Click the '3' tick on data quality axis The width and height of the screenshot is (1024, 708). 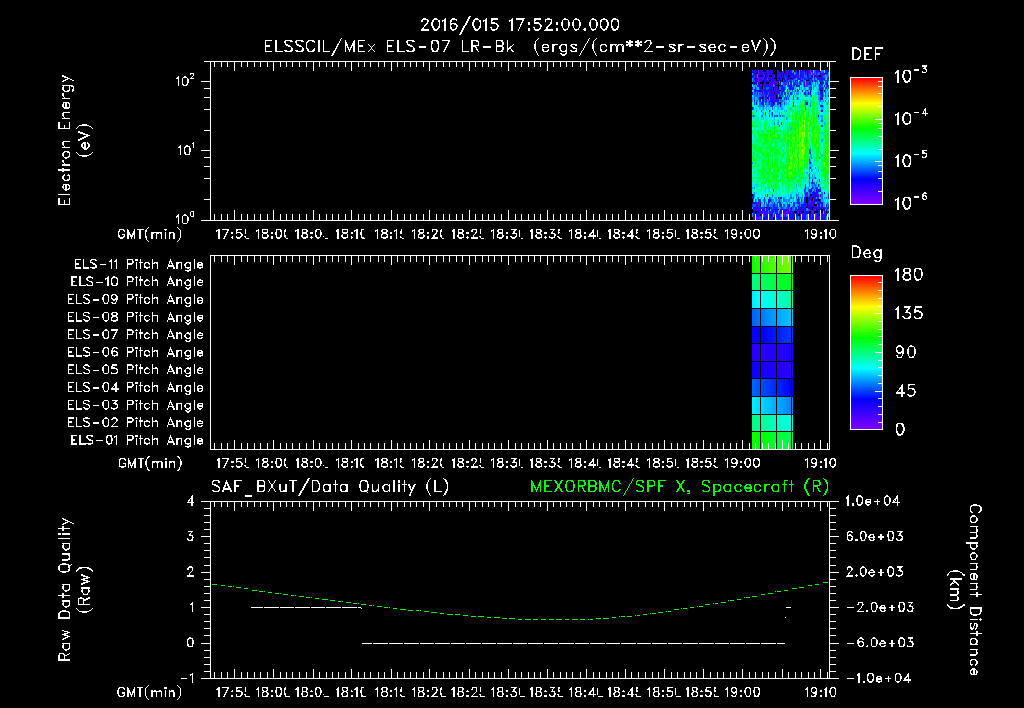point(191,536)
